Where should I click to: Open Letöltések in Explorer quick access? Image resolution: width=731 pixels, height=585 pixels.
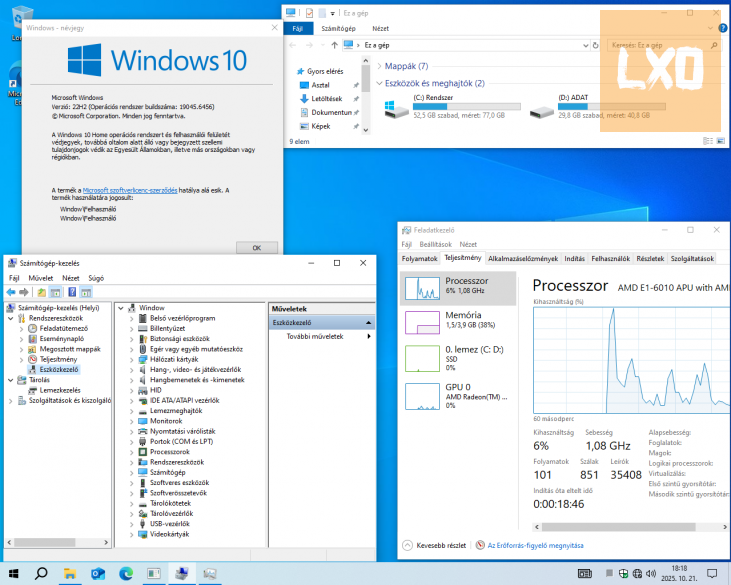pyautogui.click(x=326, y=99)
